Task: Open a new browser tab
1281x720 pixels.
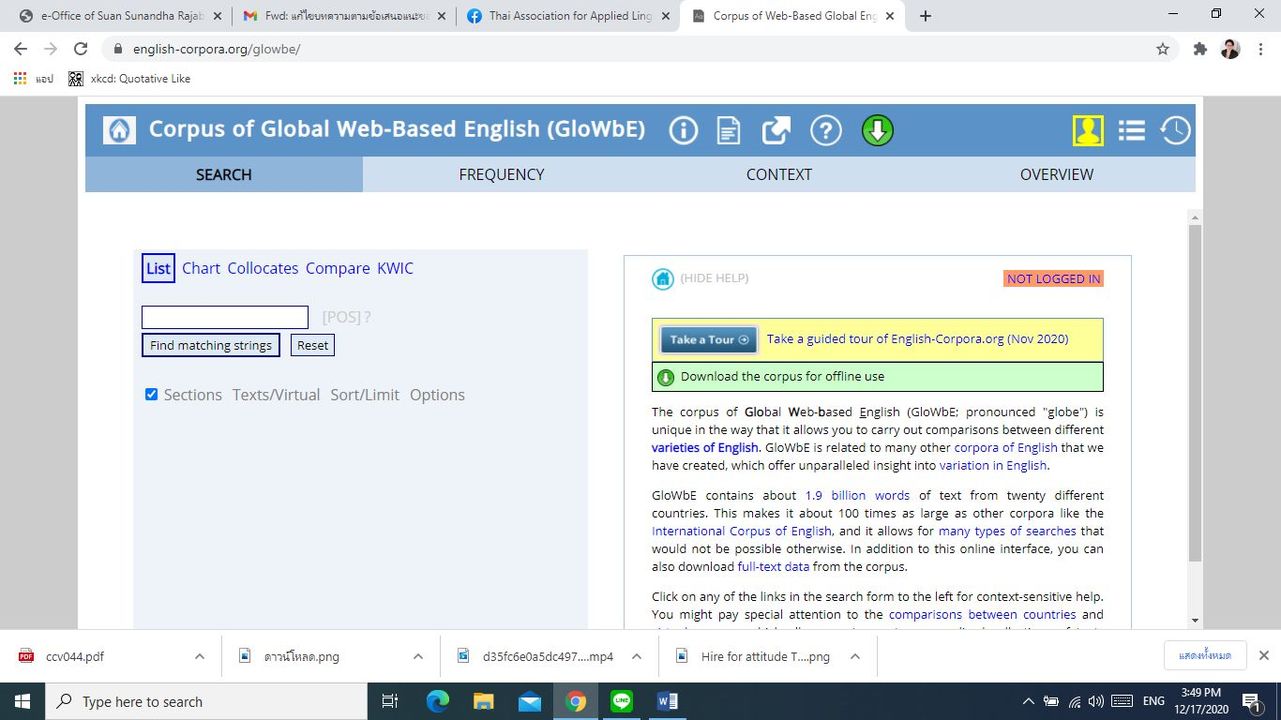Action: pyautogui.click(x=925, y=16)
